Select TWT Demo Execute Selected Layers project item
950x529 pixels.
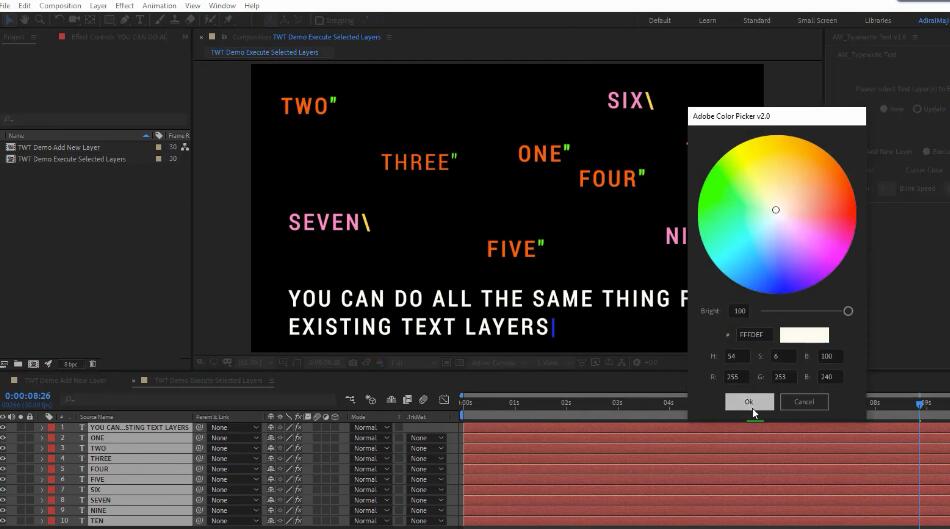pyautogui.click(x=71, y=159)
